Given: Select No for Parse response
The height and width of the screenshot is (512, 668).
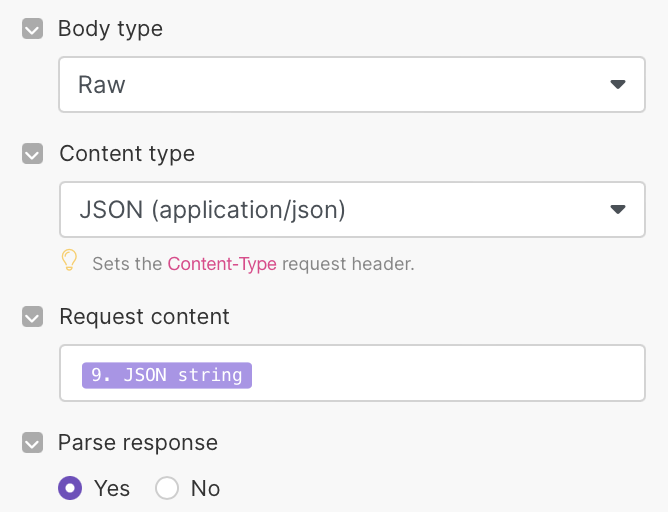Looking at the screenshot, I should coord(167,488).
